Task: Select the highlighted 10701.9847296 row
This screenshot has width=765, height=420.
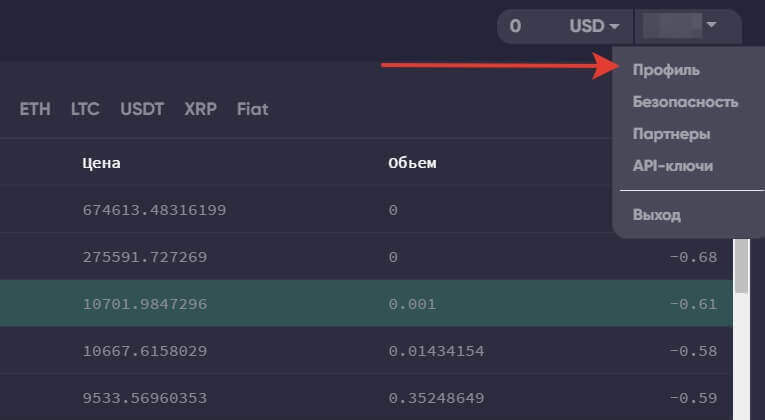Action: pyautogui.click(x=144, y=304)
